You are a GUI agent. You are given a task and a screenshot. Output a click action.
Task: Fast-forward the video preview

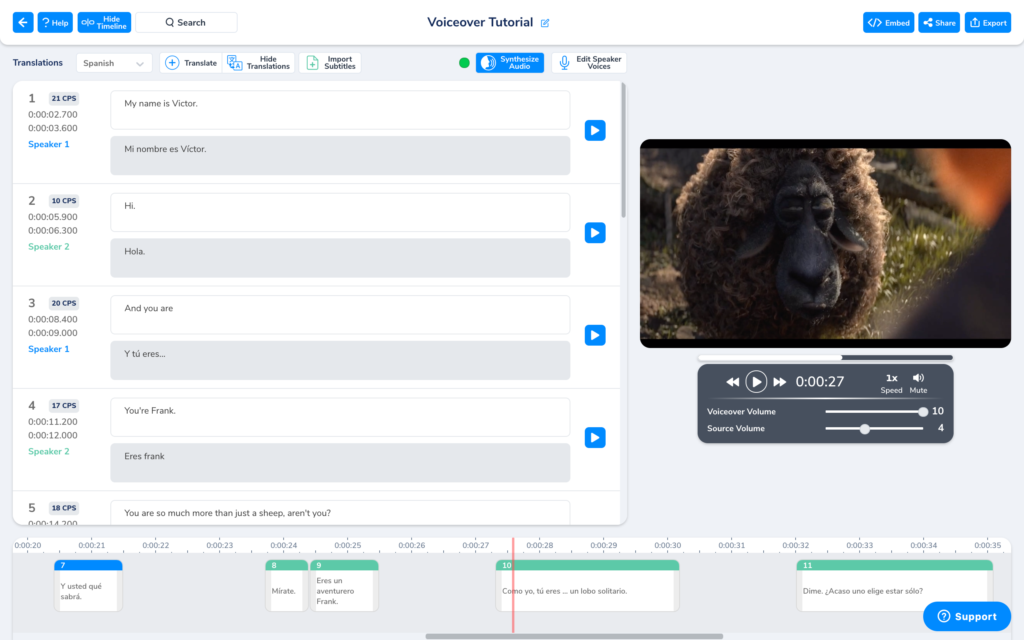[780, 380]
